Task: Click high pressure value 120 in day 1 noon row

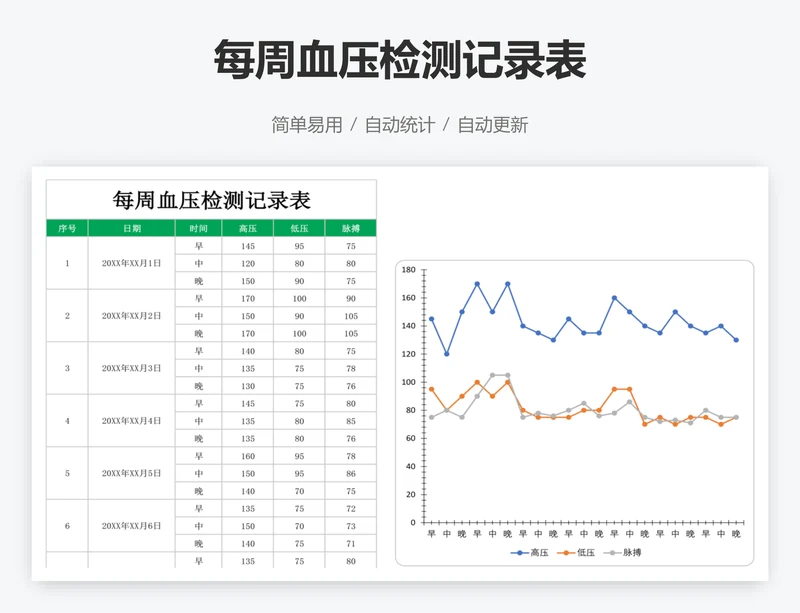Action: pyautogui.click(x=248, y=263)
